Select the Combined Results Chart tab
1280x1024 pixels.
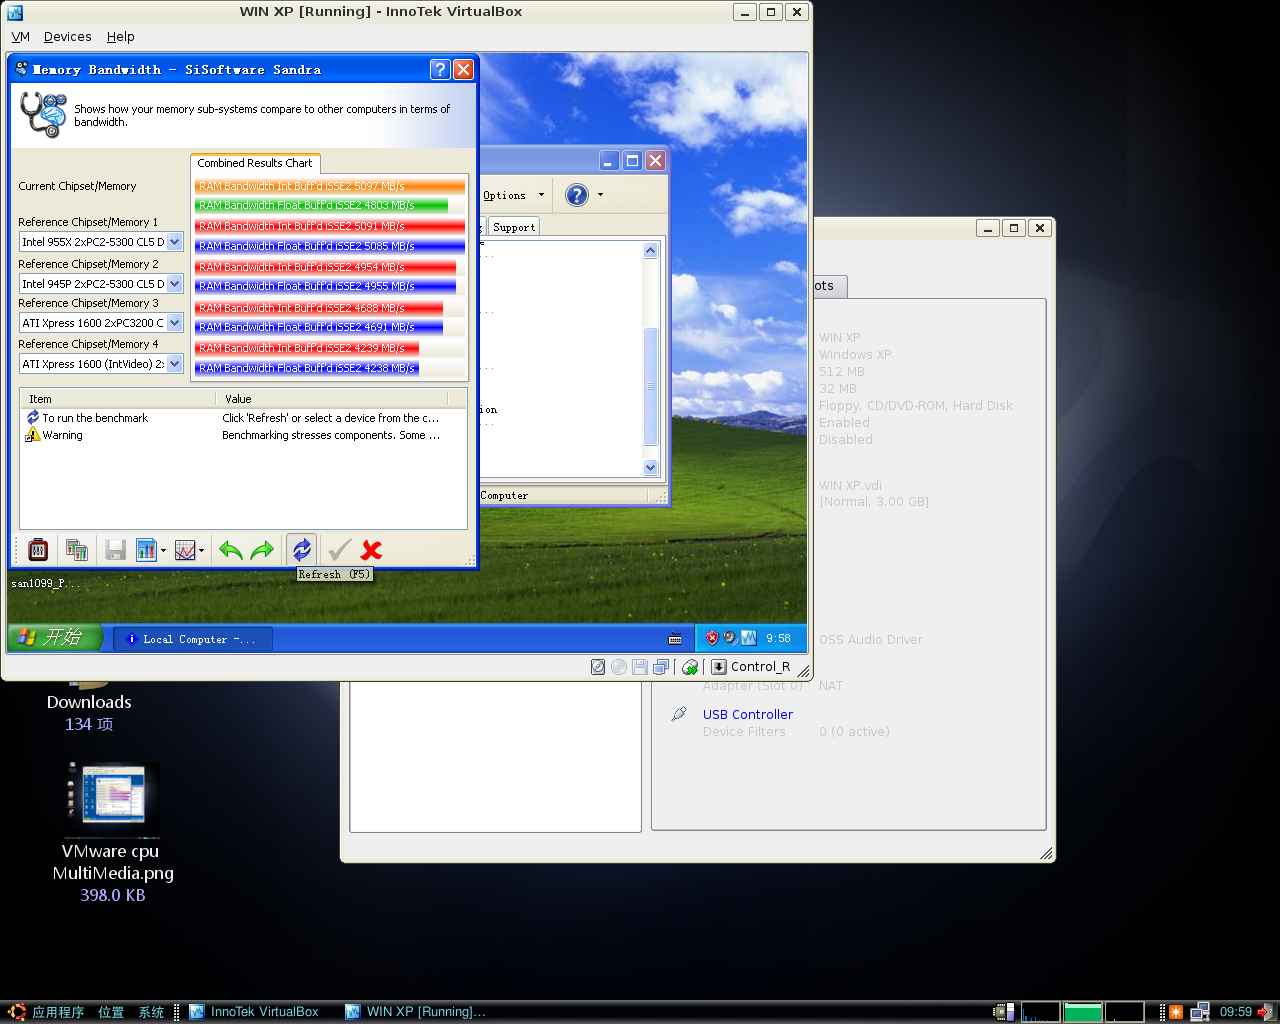(x=255, y=163)
